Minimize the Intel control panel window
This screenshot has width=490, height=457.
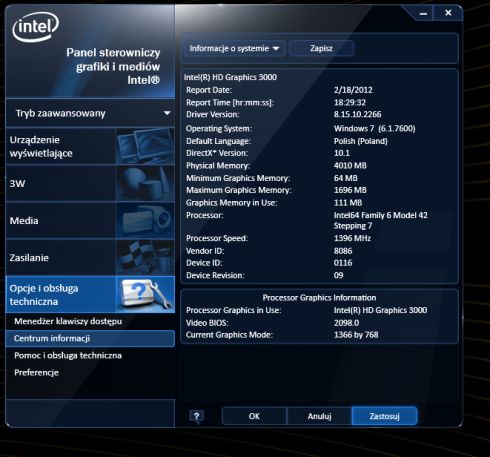point(423,14)
